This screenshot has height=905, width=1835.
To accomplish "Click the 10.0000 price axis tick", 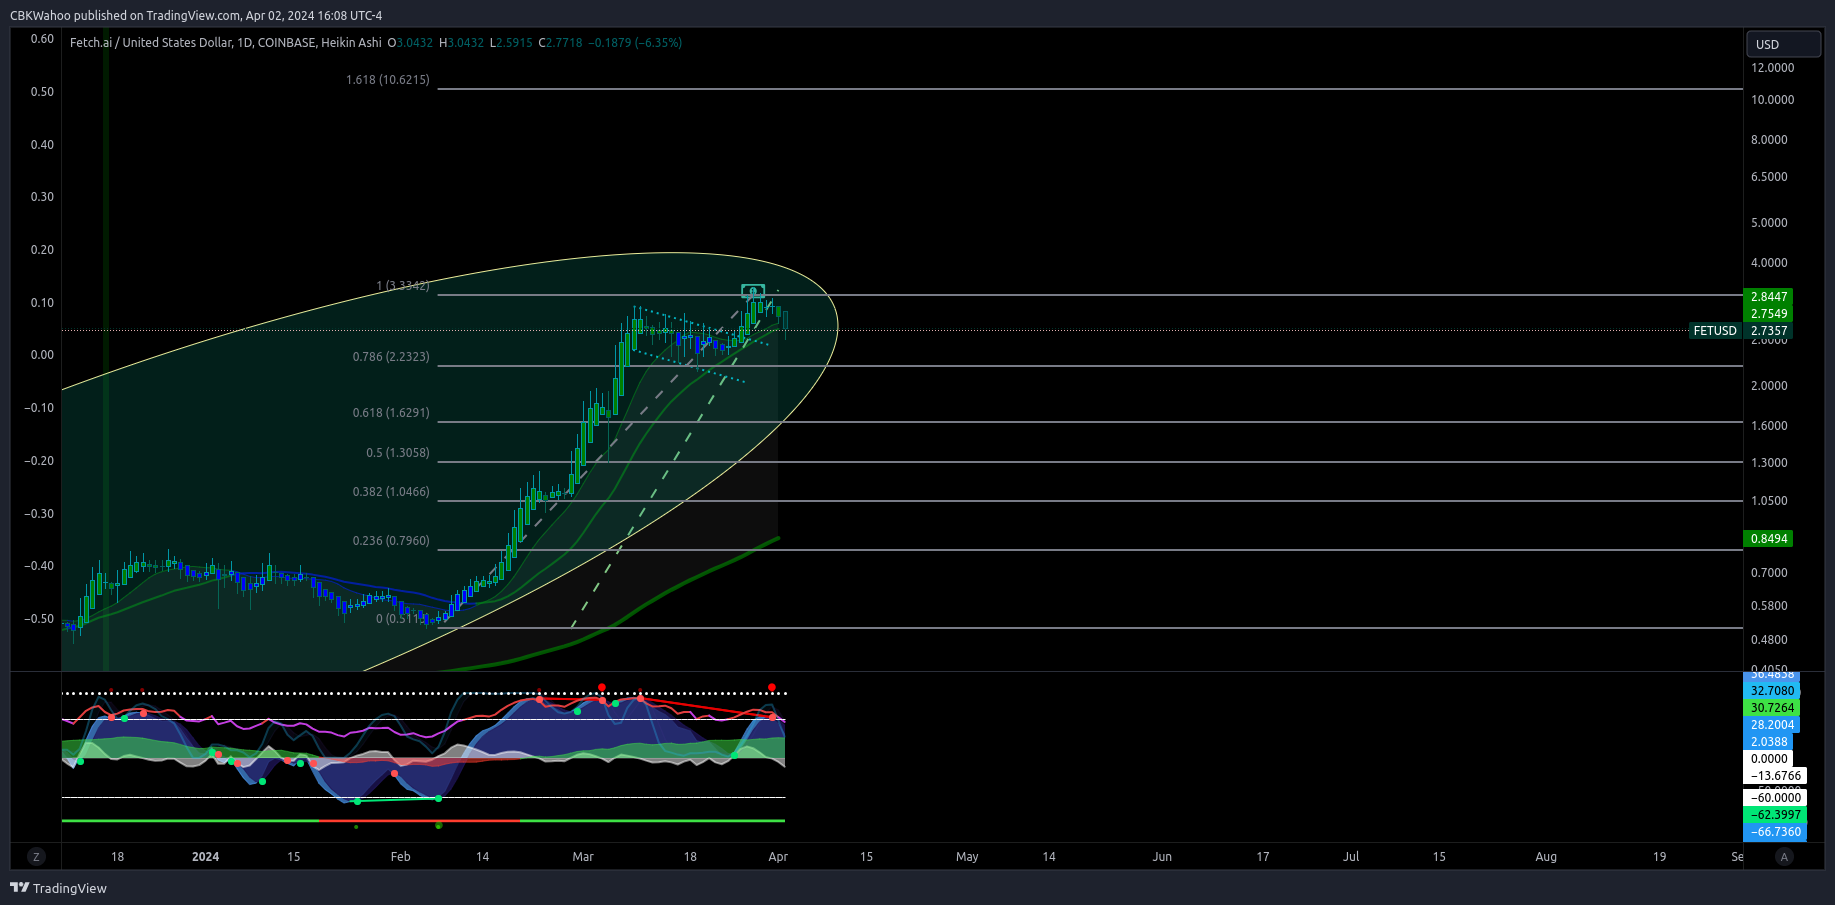I will point(1772,100).
